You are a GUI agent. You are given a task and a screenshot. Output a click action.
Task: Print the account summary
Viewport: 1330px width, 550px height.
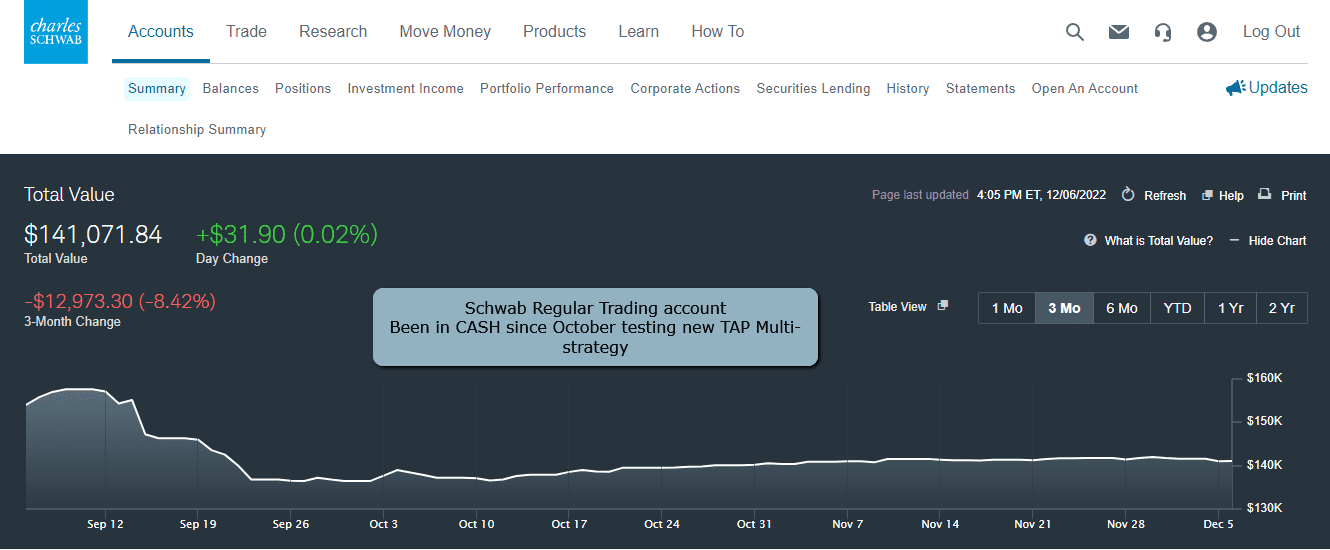tap(1281, 195)
